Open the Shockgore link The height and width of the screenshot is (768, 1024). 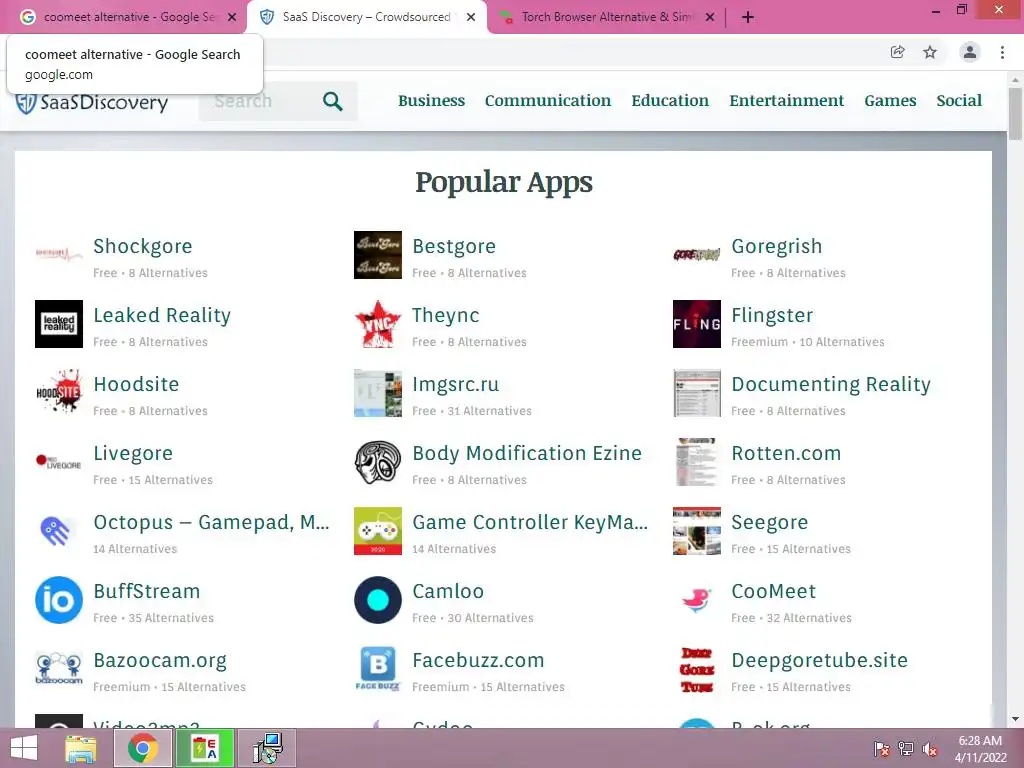coord(143,246)
